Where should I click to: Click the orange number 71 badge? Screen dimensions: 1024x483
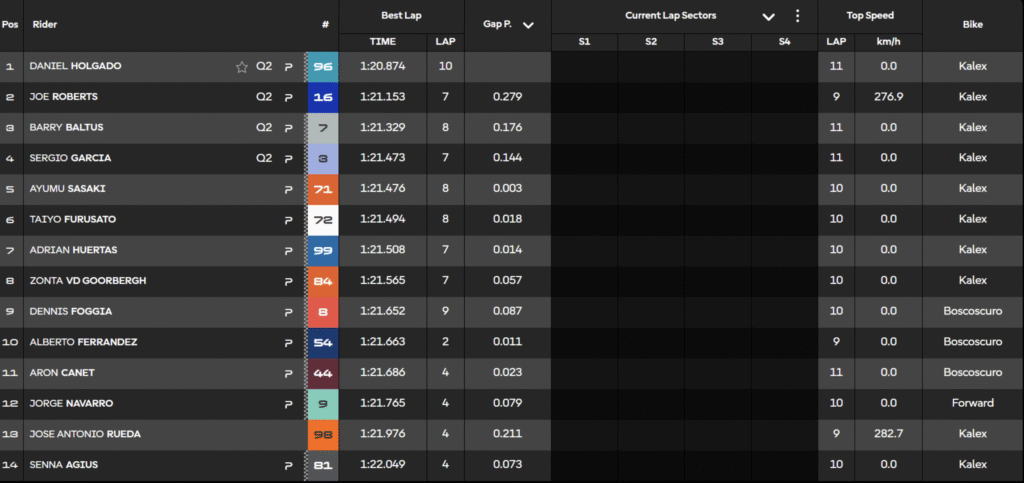point(324,189)
